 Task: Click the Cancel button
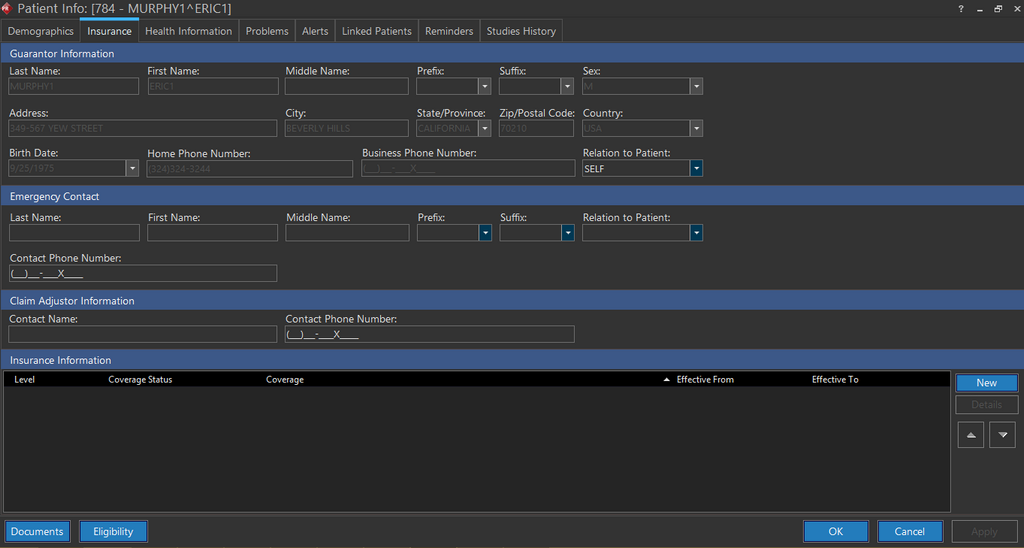click(x=910, y=532)
